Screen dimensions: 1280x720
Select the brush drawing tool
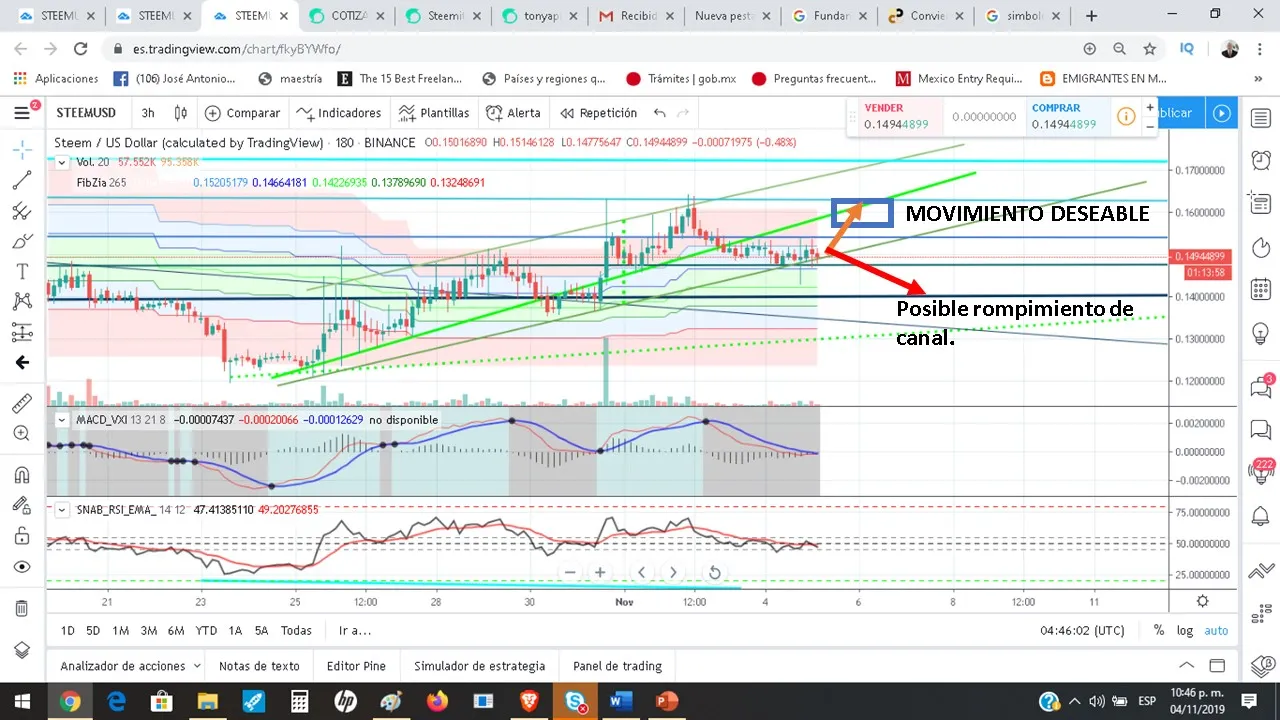click(x=22, y=241)
